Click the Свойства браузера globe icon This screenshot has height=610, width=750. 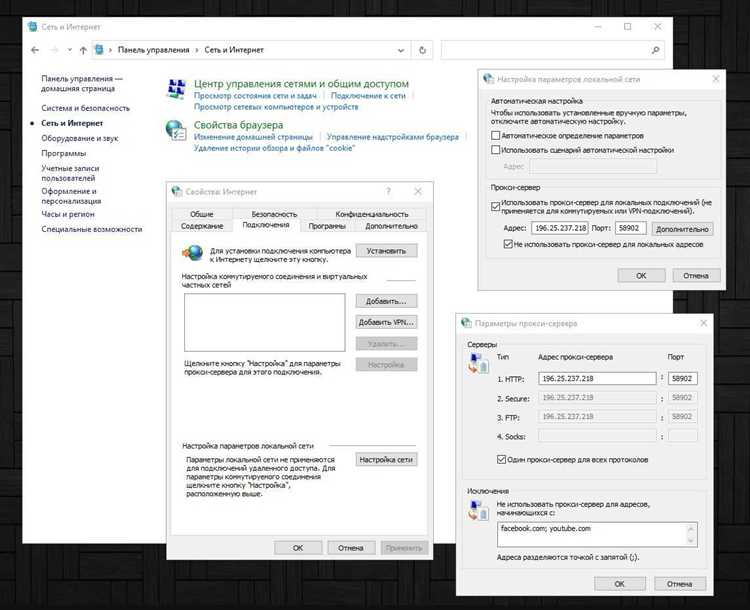click(x=176, y=130)
